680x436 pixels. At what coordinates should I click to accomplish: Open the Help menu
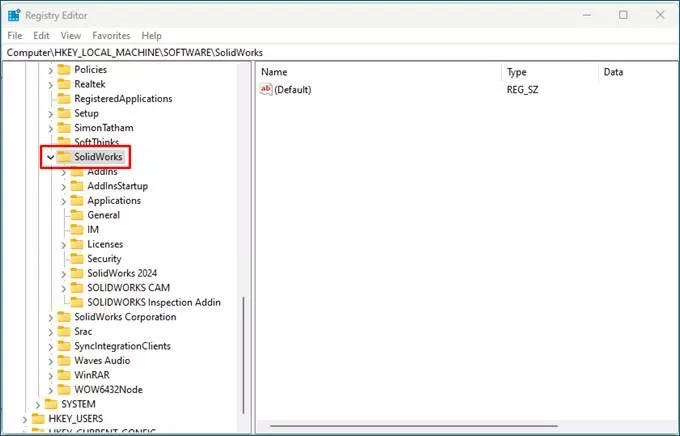tap(151, 36)
